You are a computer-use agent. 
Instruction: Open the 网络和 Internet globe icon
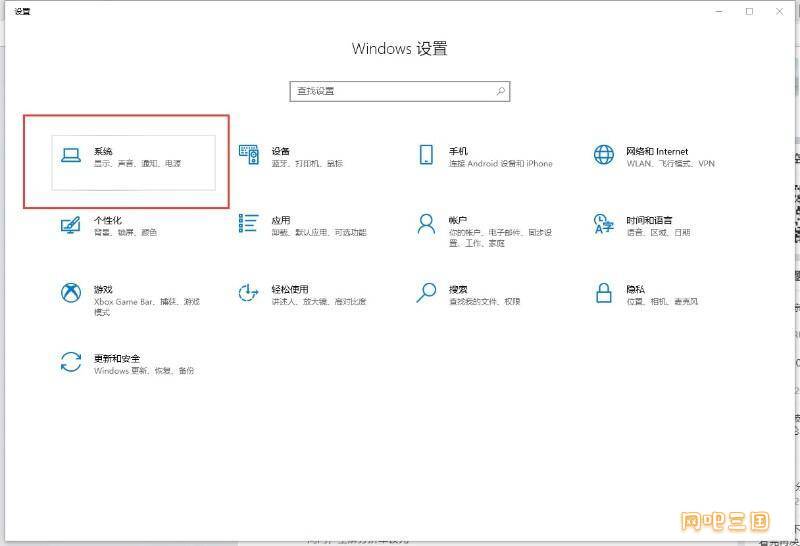coord(604,155)
